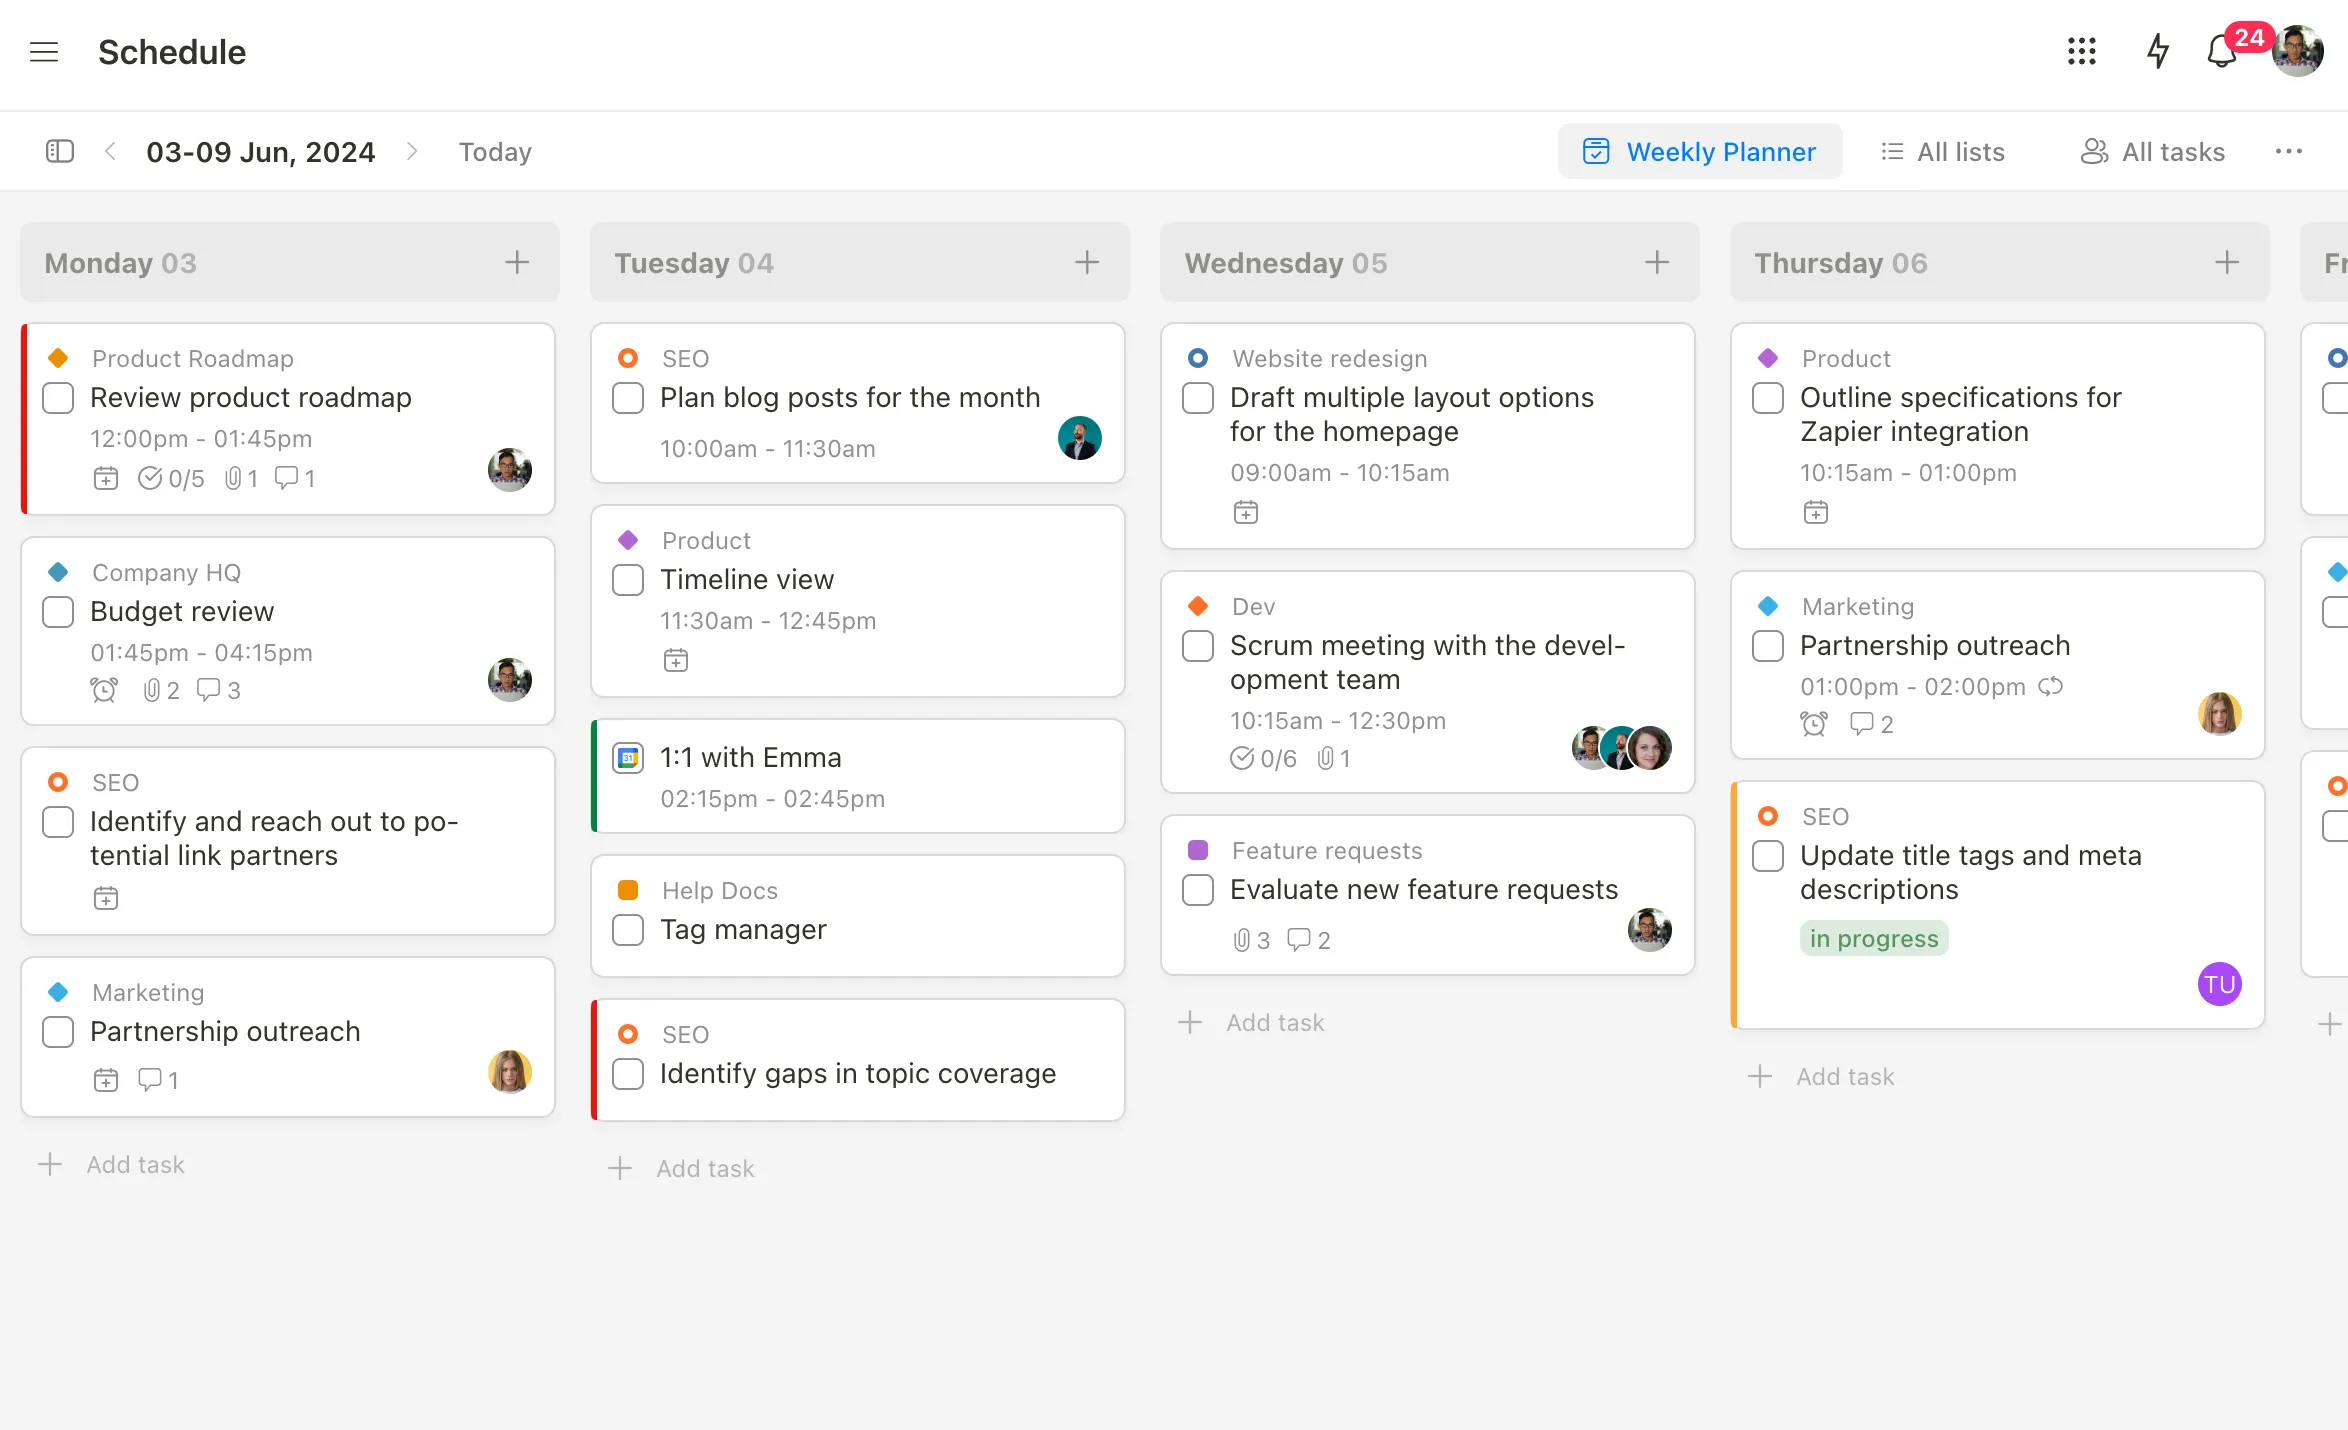The width and height of the screenshot is (2348, 1430).
Task: Go to next week with right chevron
Action: tap(413, 151)
